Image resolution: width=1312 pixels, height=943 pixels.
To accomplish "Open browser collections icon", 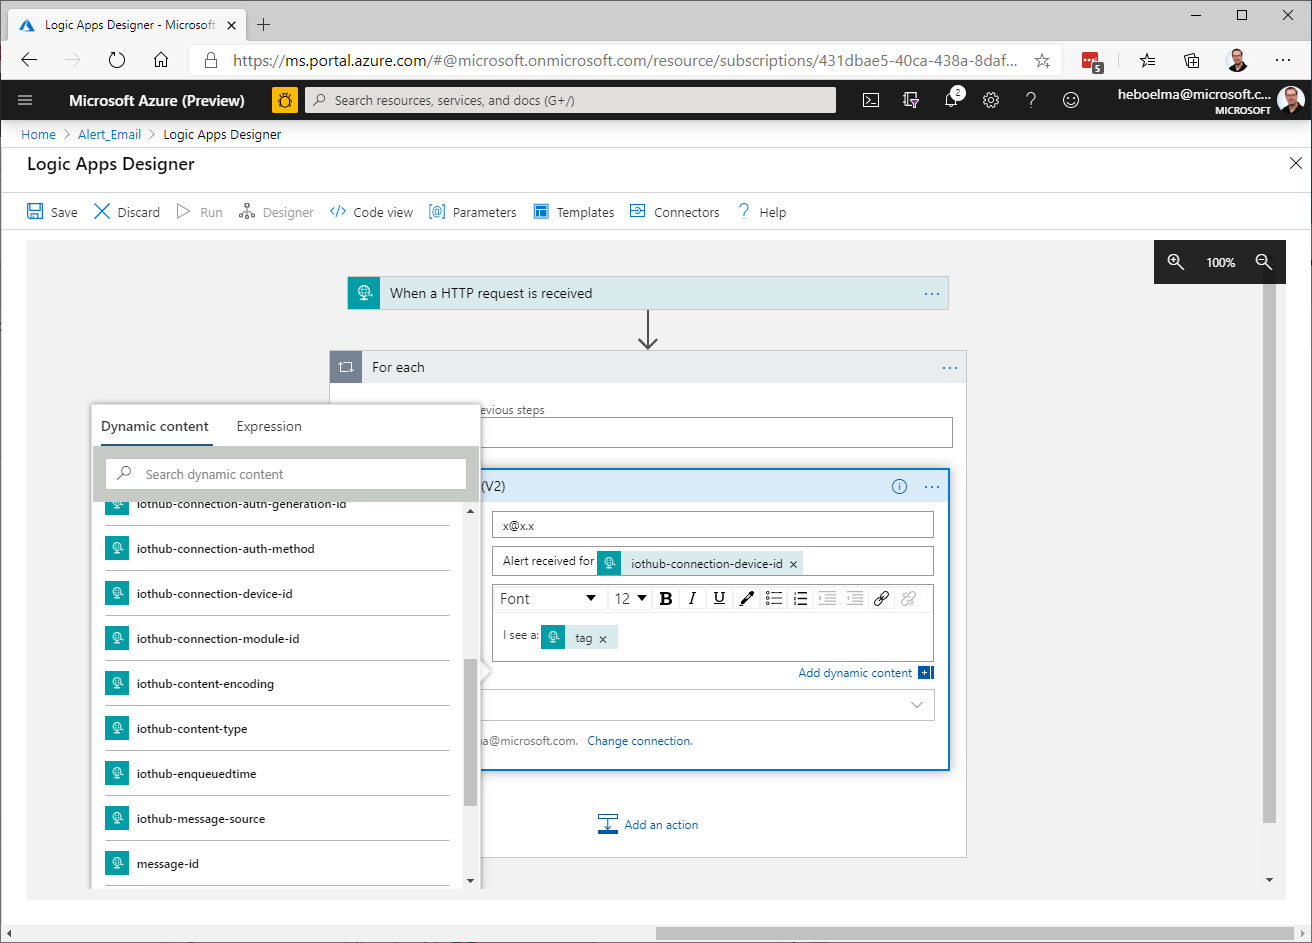I will 1192,60.
